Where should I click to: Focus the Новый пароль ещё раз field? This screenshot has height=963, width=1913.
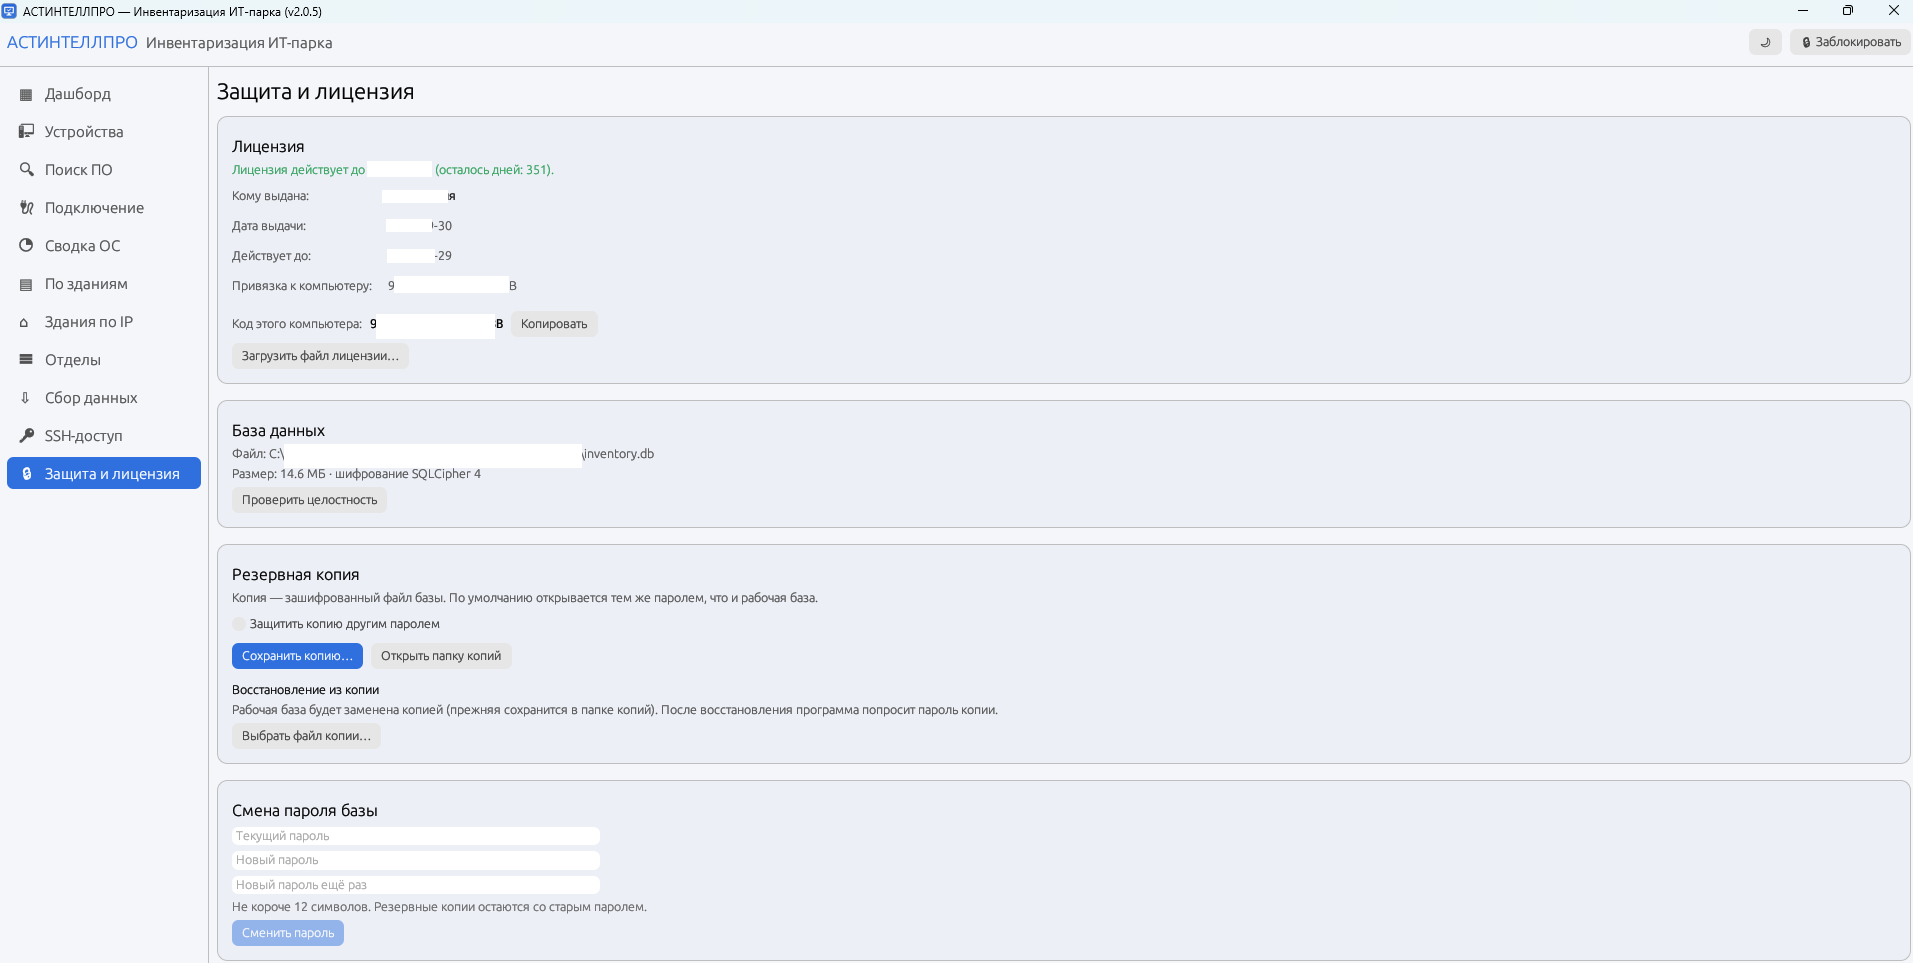tap(416, 885)
